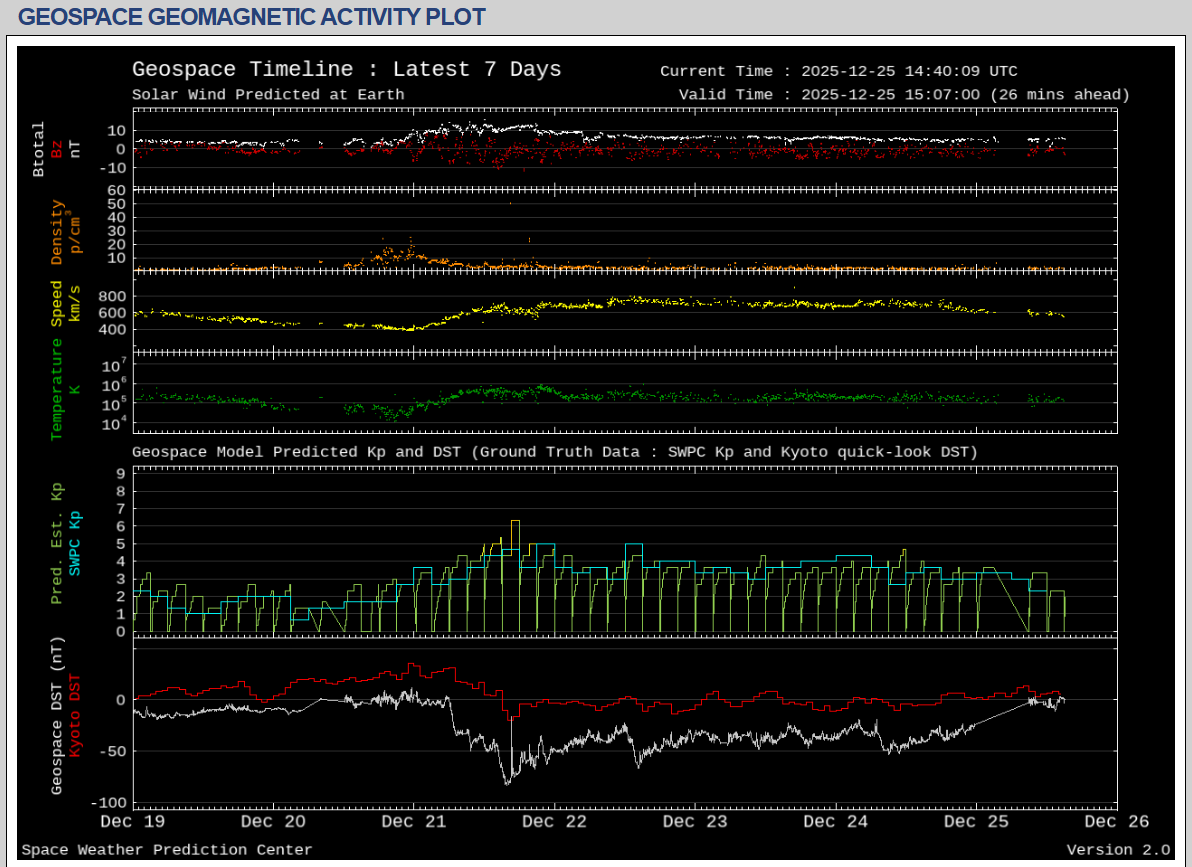Click the Version 2.0 label

click(1117, 850)
